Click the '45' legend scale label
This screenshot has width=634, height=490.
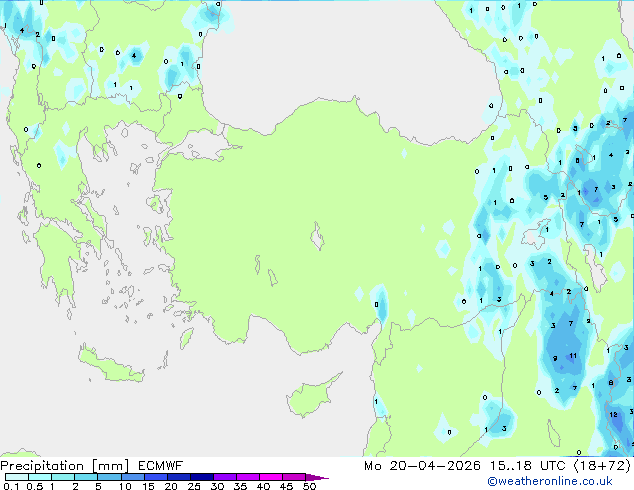pyautogui.click(x=286, y=486)
